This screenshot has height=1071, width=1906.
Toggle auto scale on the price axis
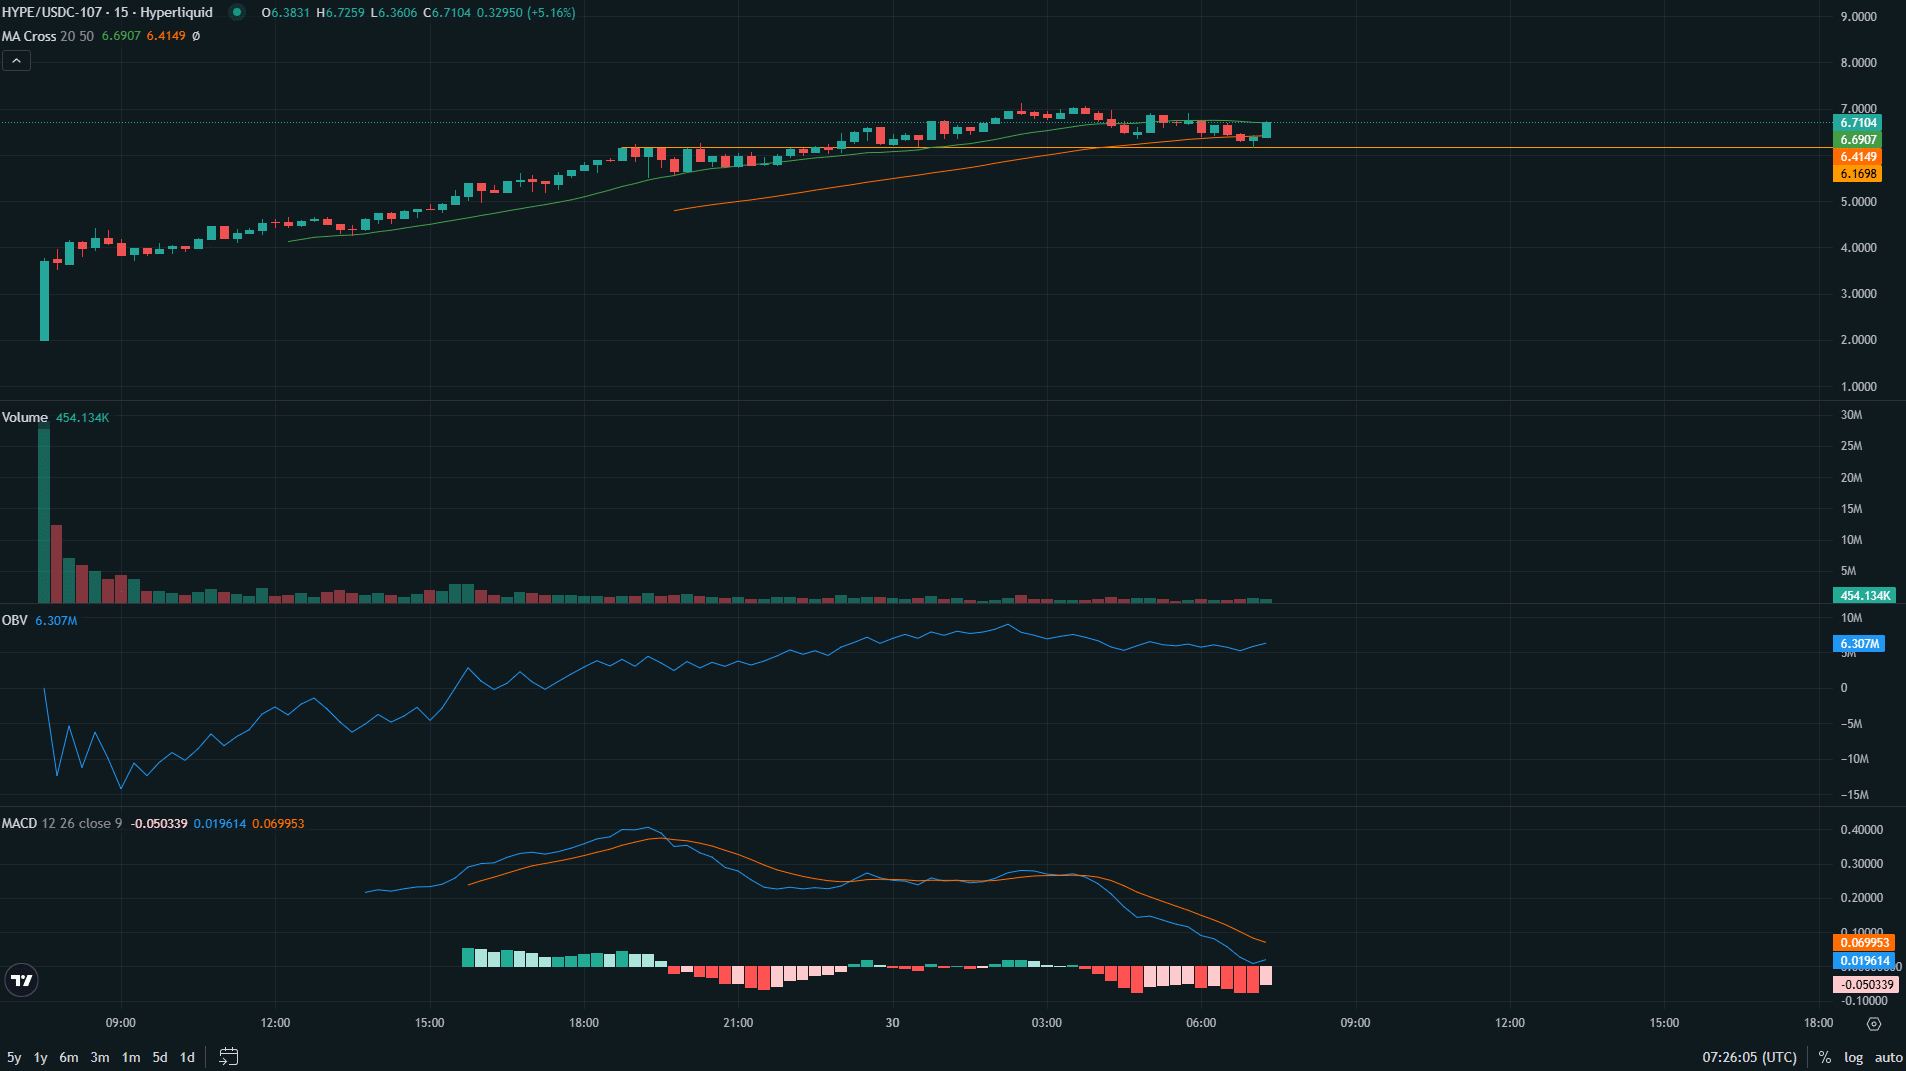pyautogui.click(x=1888, y=1057)
